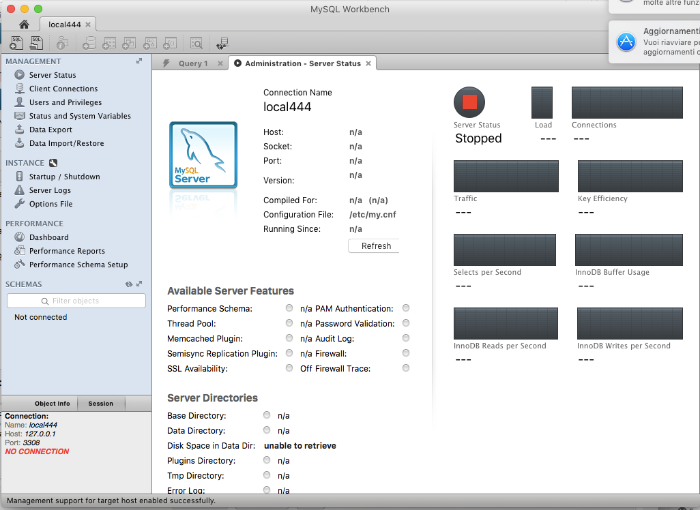
Task: Refresh the schemas list icon
Action: tap(129, 284)
